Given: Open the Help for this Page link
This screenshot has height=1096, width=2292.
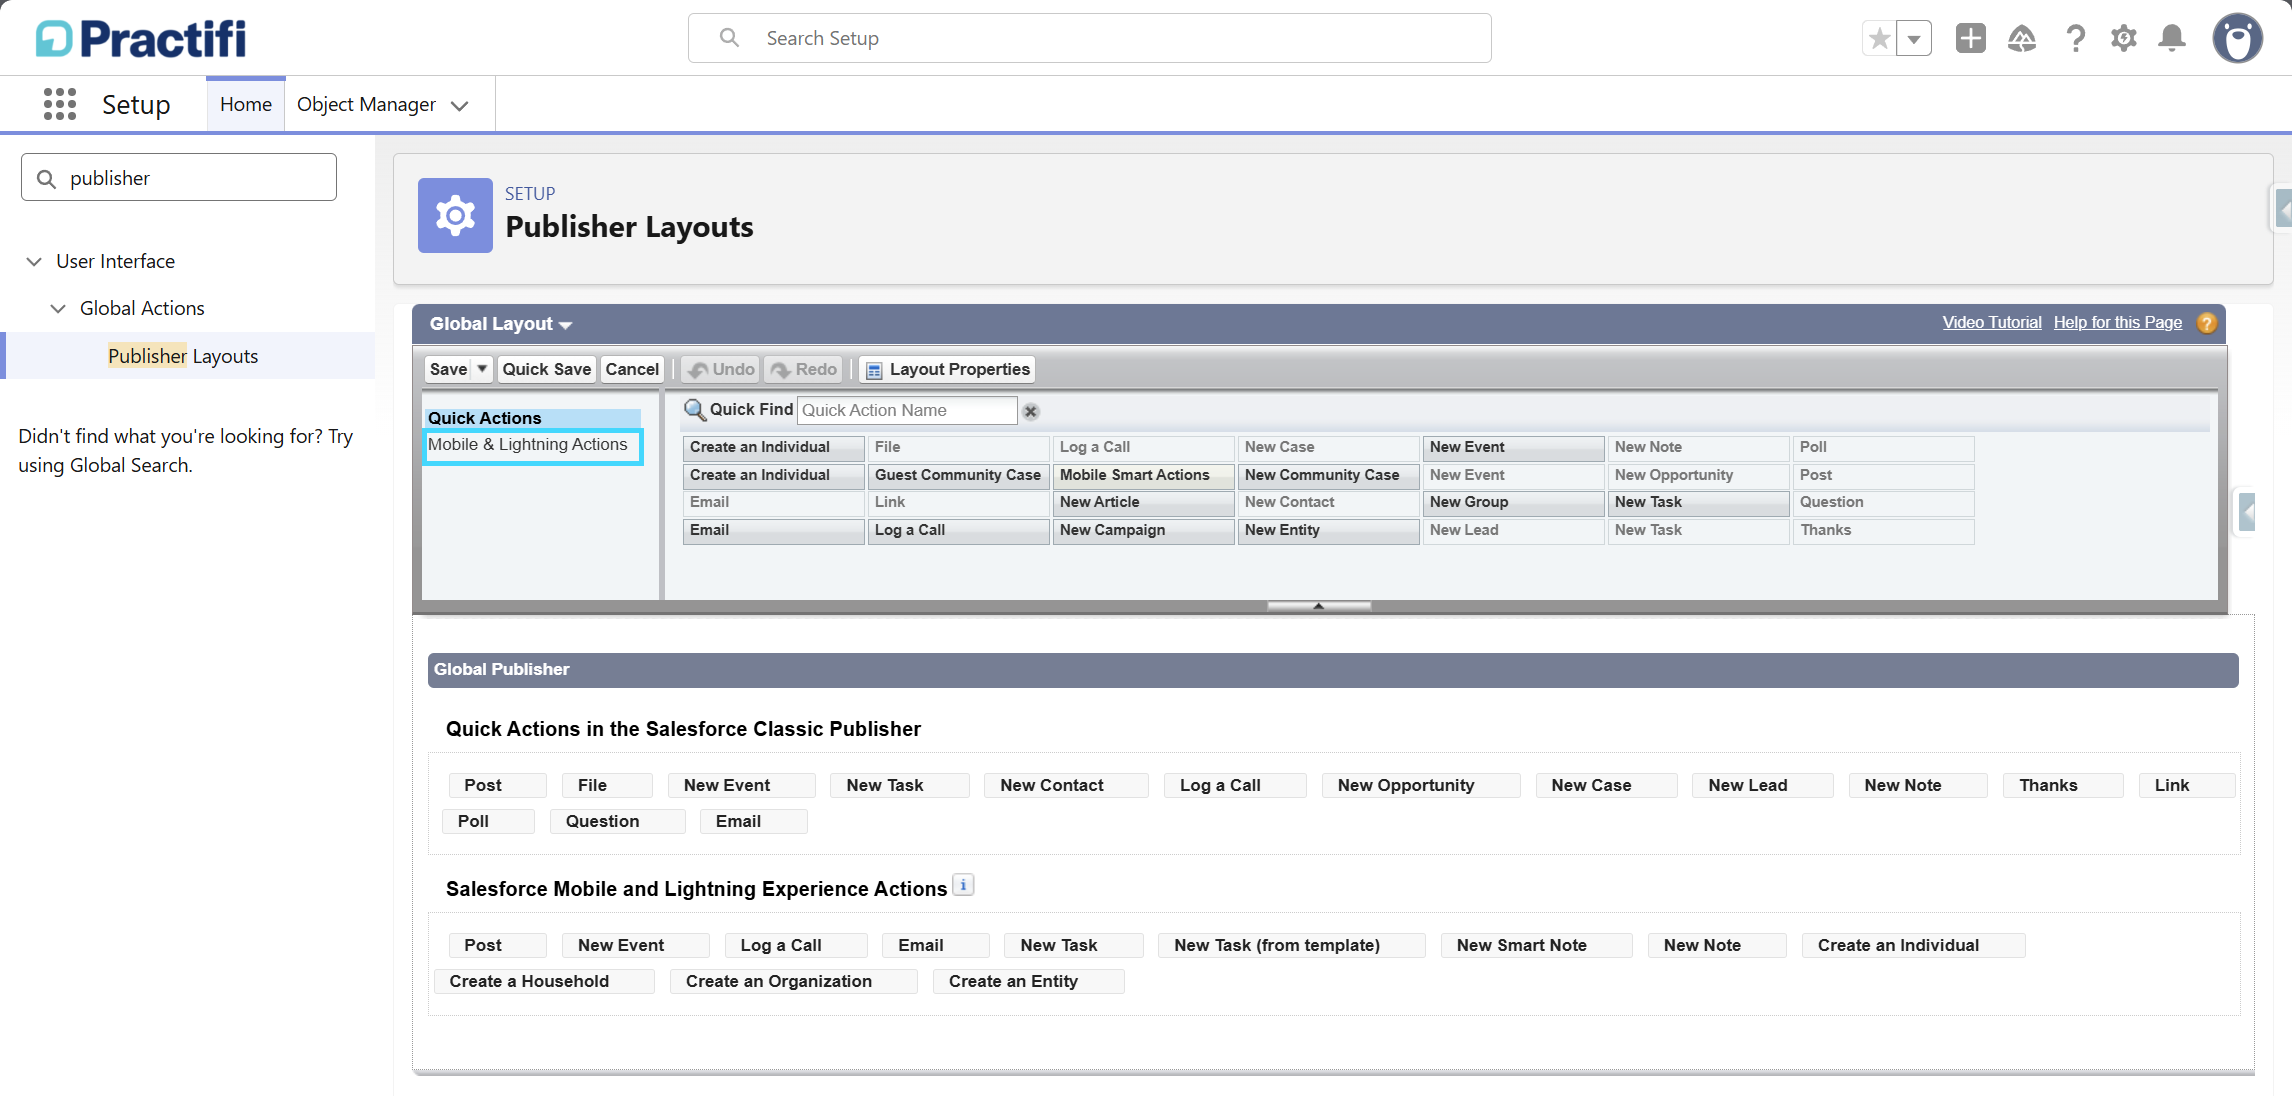Looking at the screenshot, I should tap(2118, 322).
